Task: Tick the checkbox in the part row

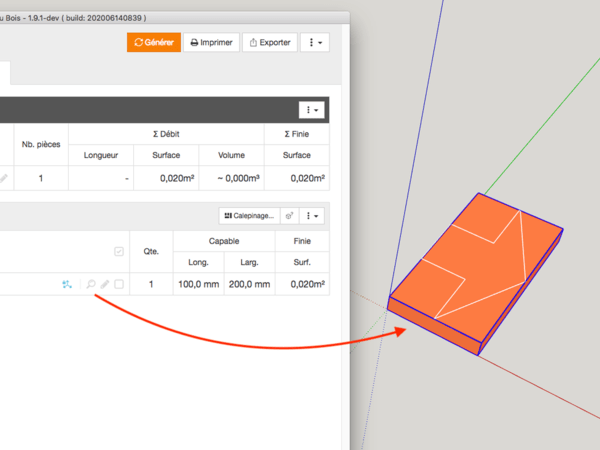Action: click(119, 285)
